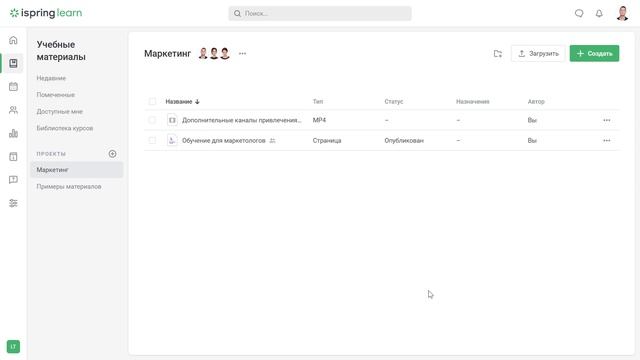This screenshot has width=640, height=360.
Task: Click the MP4 type cell
Action: tap(319, 120)
